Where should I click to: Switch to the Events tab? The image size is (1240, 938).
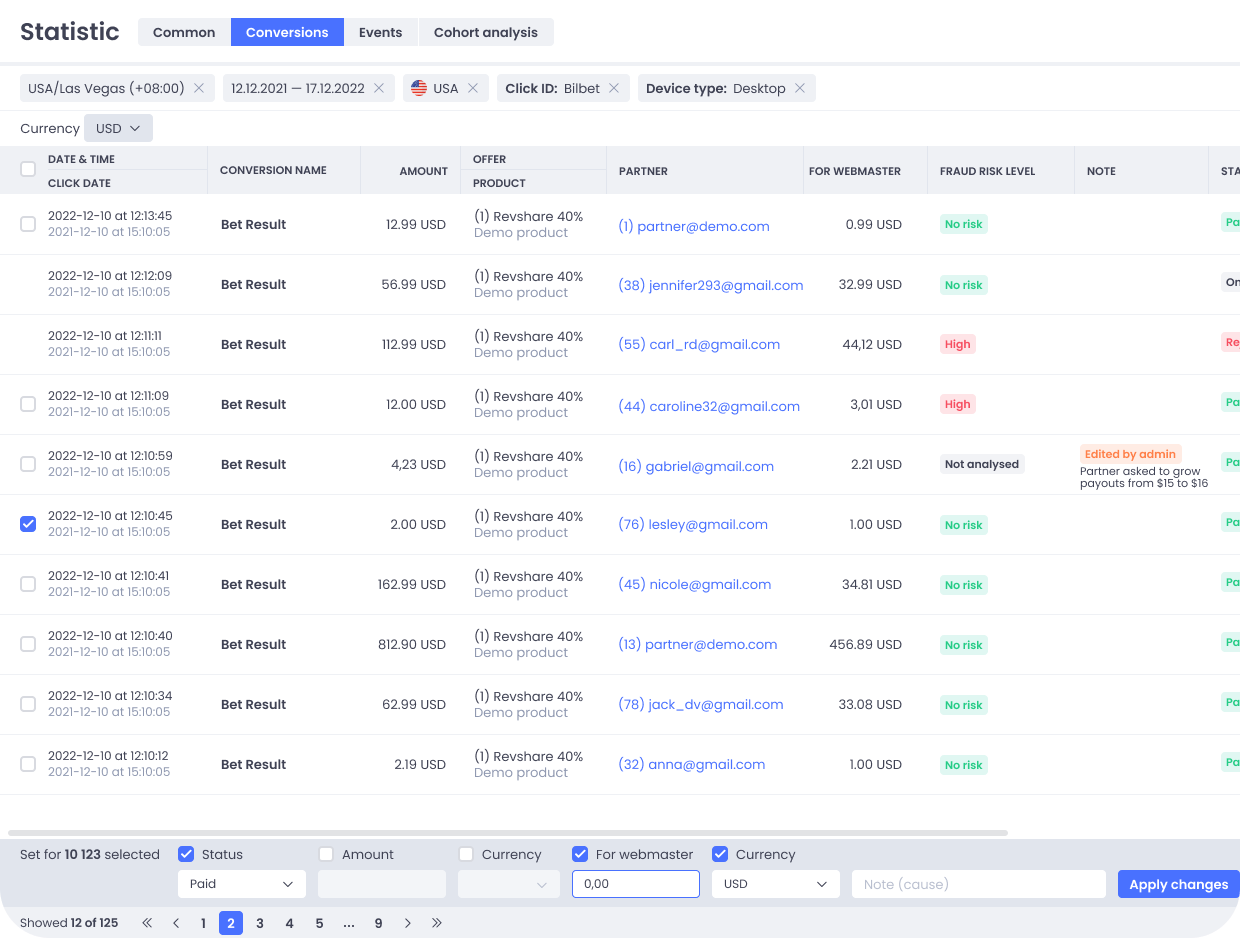[380, 32]
